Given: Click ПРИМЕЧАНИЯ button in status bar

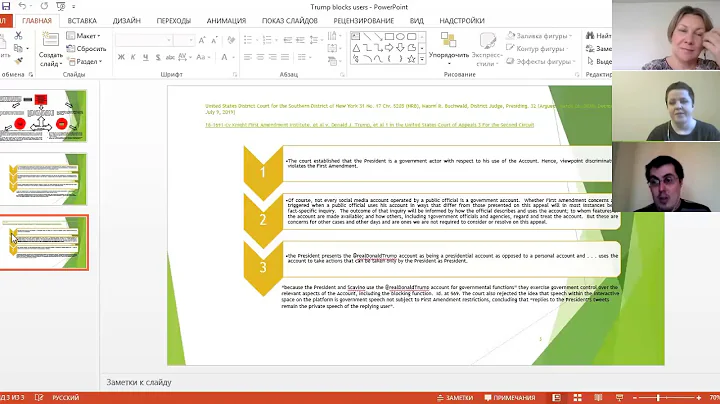Looking at the screenshot, I should pos(510,398).
